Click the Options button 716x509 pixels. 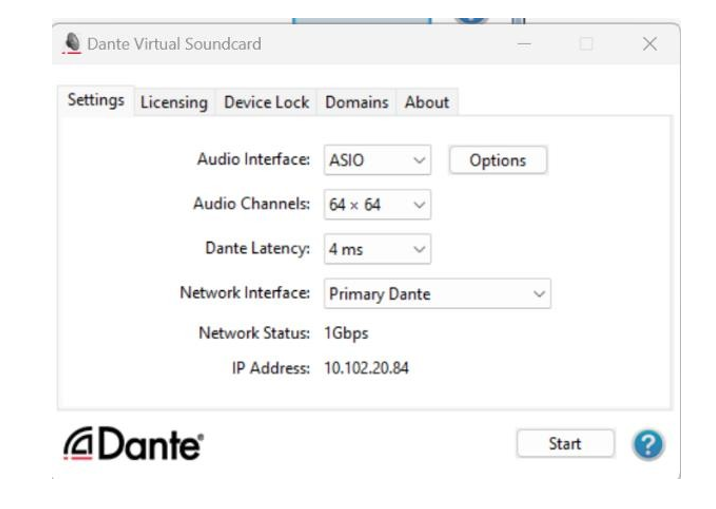[498, 160]
